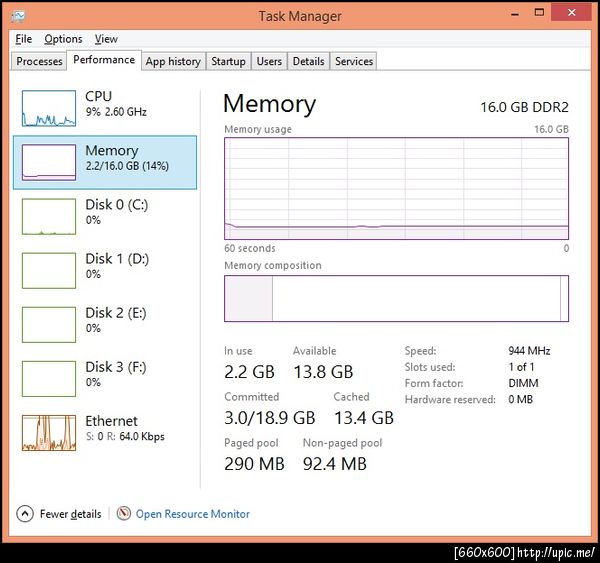Open the Users tab
Image resolution: width=600 pixels, height=563 pixels.
click(x=269, y=61)
